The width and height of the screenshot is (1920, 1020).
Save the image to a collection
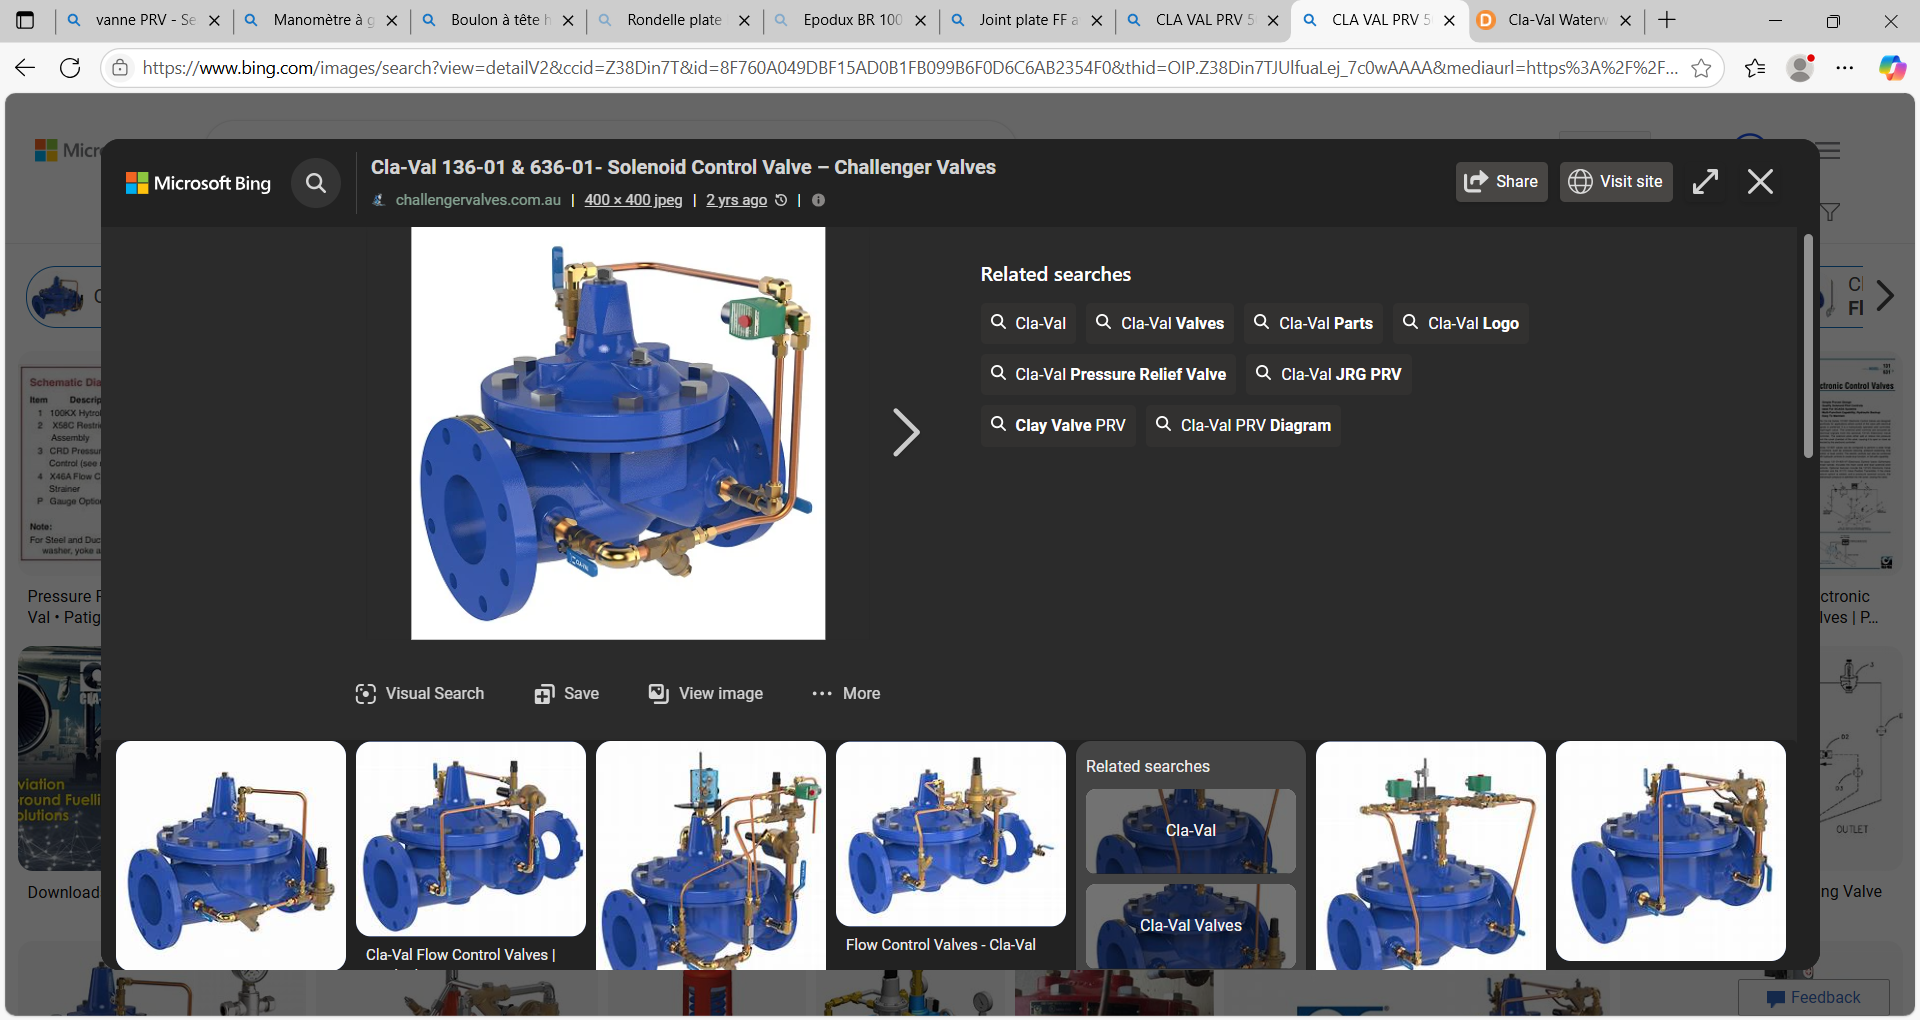tap(566, 694)
